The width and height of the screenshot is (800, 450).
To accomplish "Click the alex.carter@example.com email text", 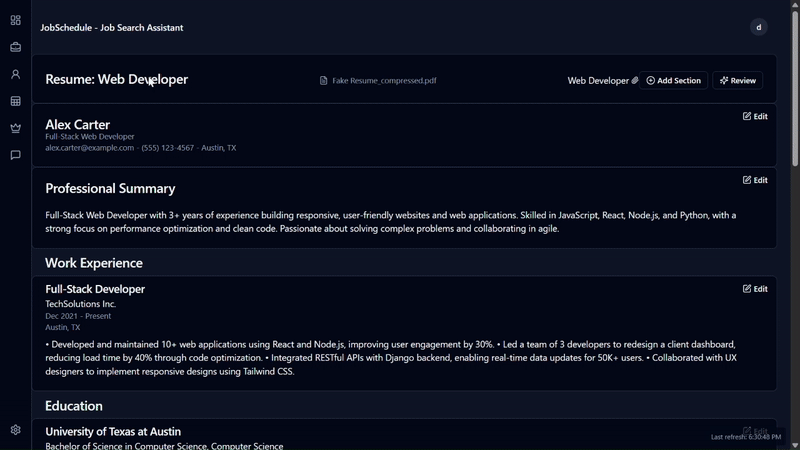I will point(89,148).
